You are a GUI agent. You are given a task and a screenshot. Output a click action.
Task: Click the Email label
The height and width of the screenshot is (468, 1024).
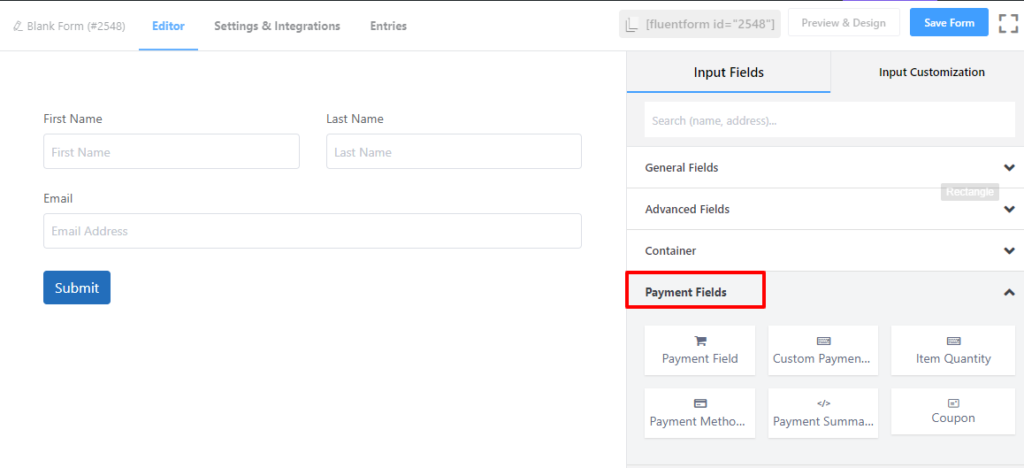[58, 198]
